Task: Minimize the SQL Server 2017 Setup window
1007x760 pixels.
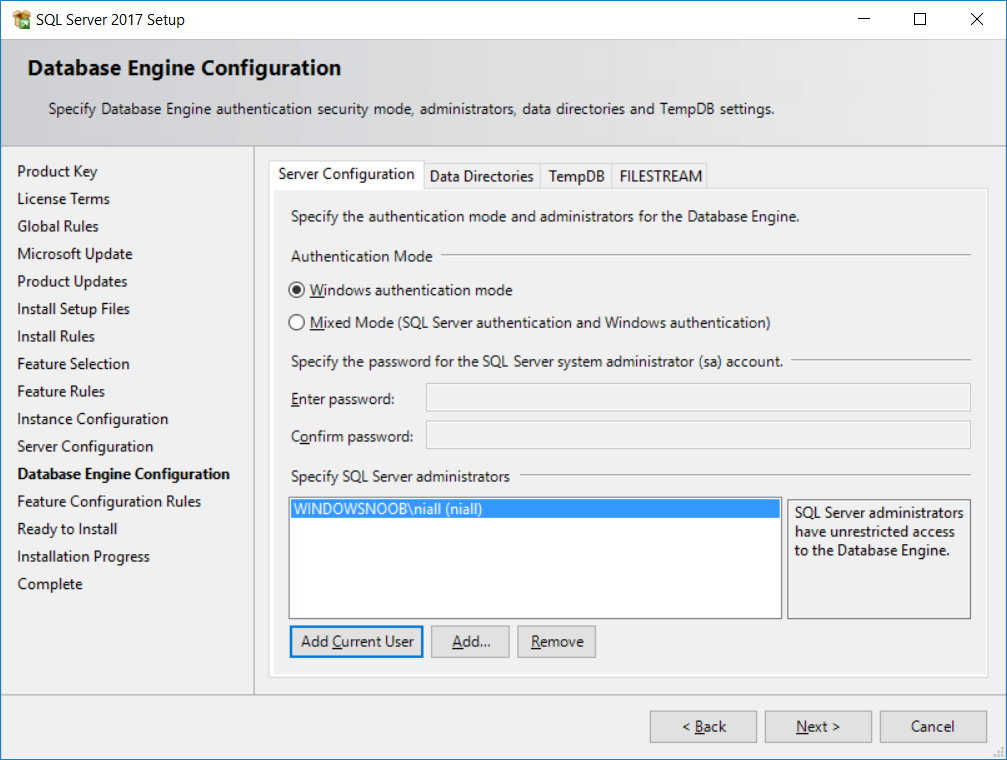Action: click(864, 19)
